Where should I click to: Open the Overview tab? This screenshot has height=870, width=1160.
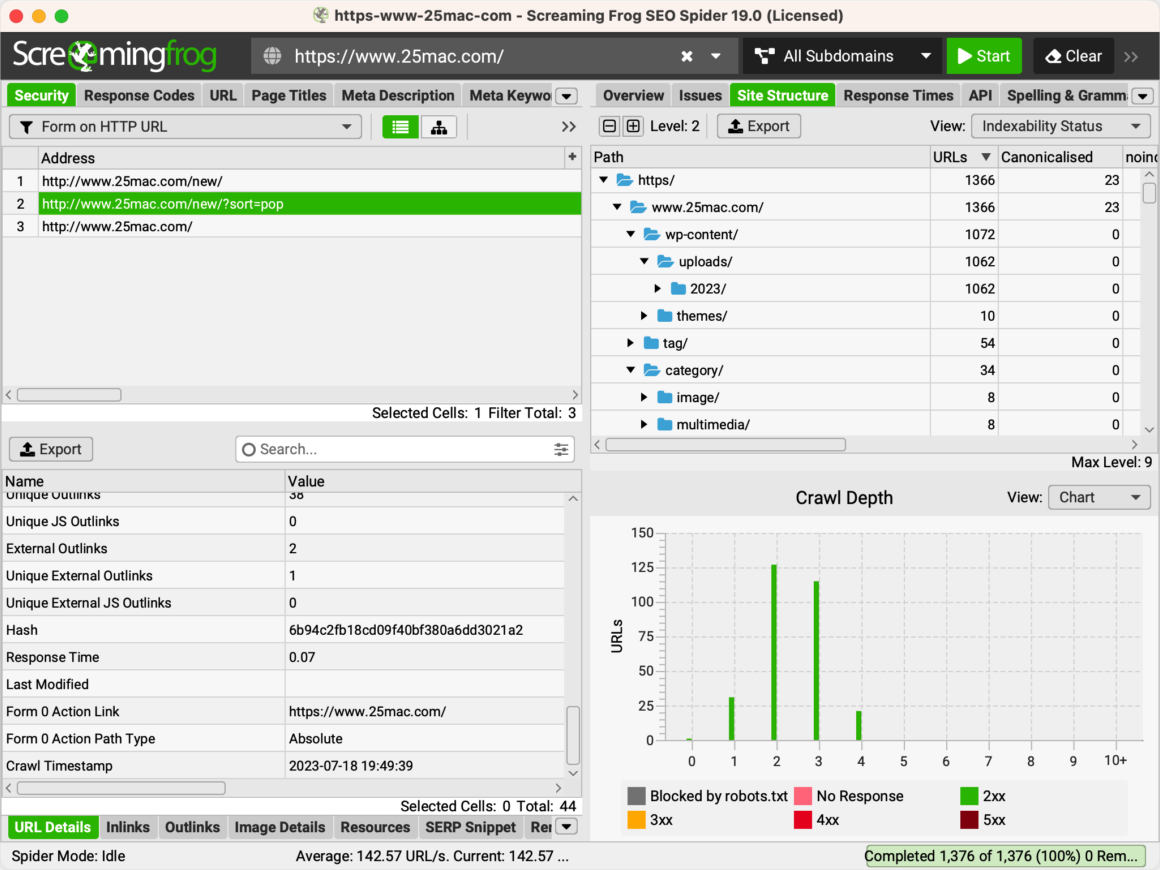633,95
